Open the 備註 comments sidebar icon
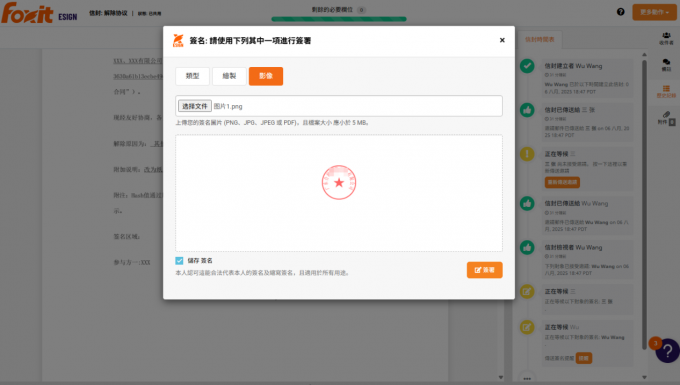The height and width of the screenshot is (385, 680). [x=666, y=65]
